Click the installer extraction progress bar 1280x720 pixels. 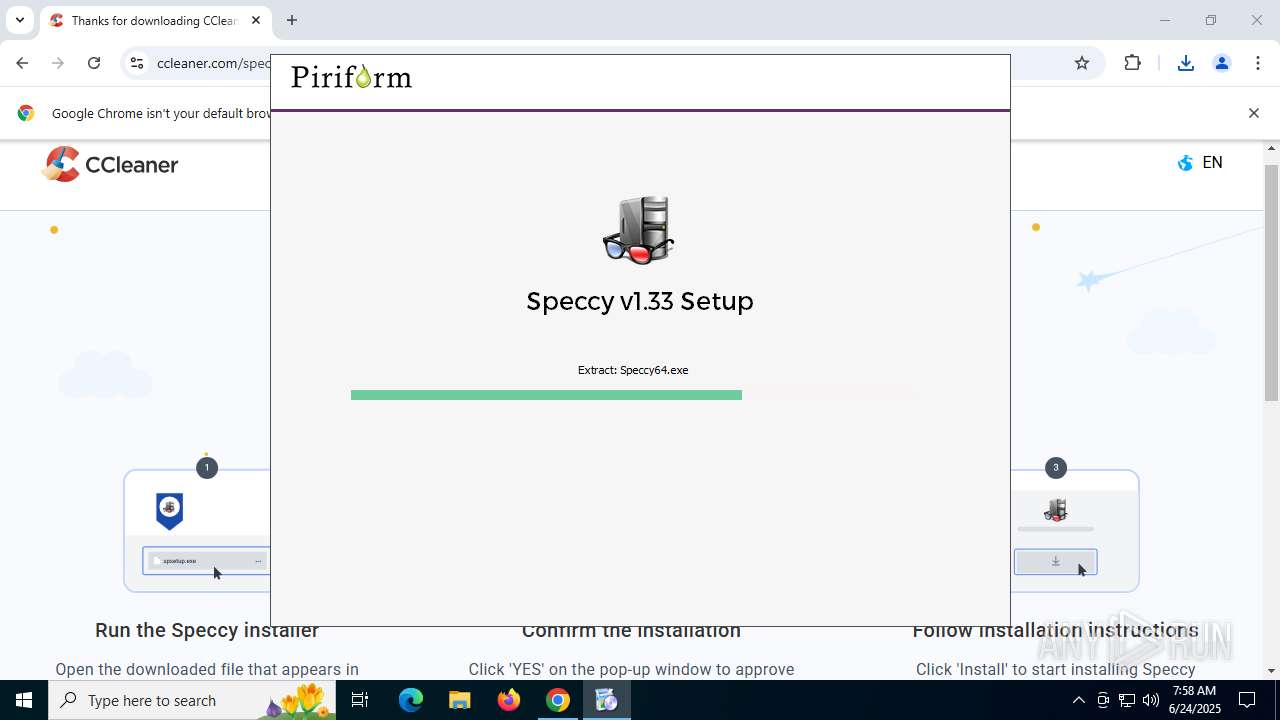635,395
